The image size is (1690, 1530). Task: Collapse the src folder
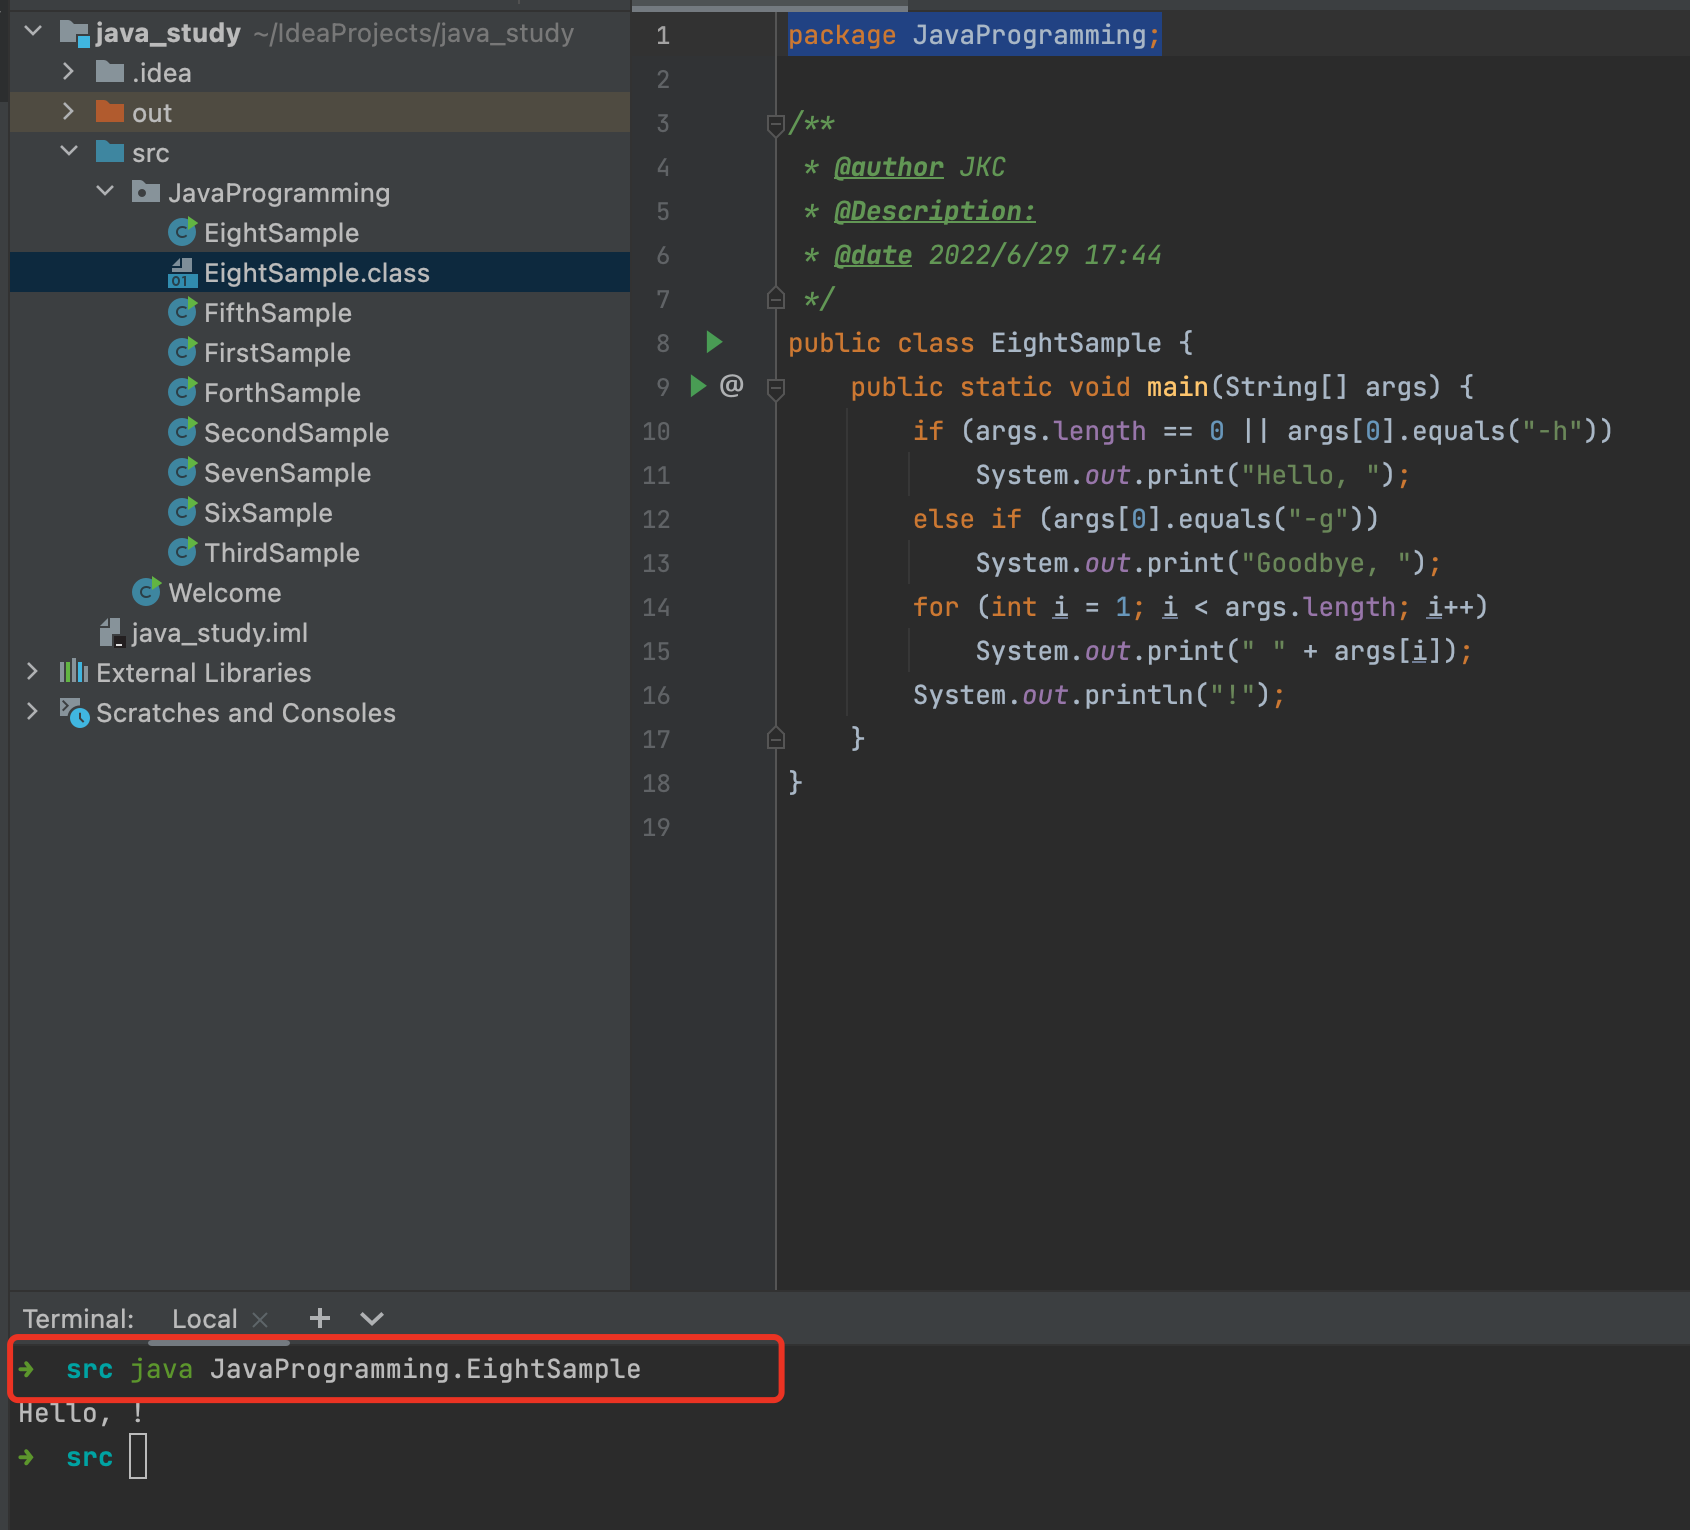[x=68, y=152]
